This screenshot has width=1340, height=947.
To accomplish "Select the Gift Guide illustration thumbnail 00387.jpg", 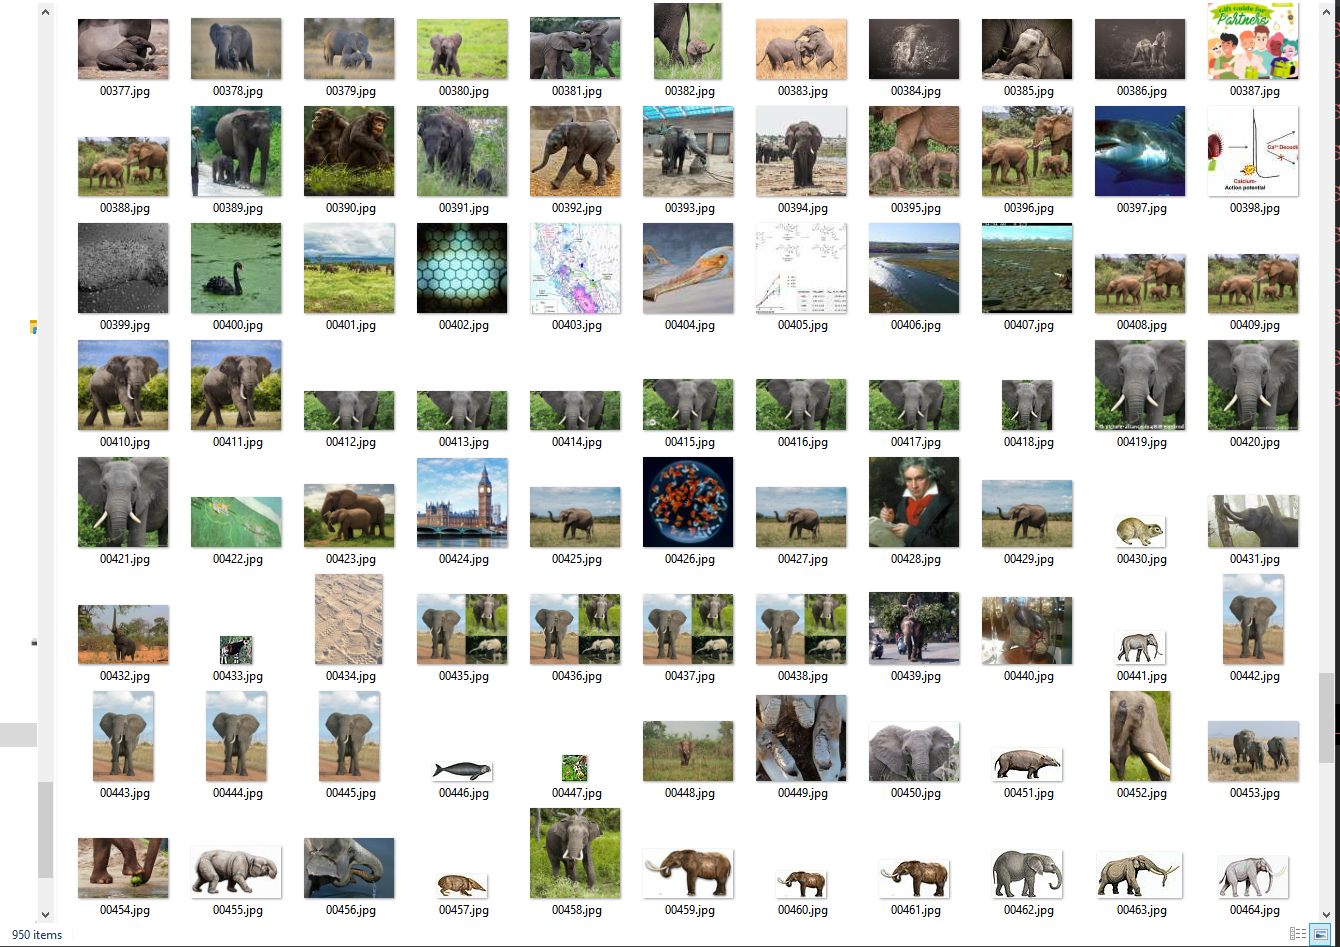I will pos(1253,41).
